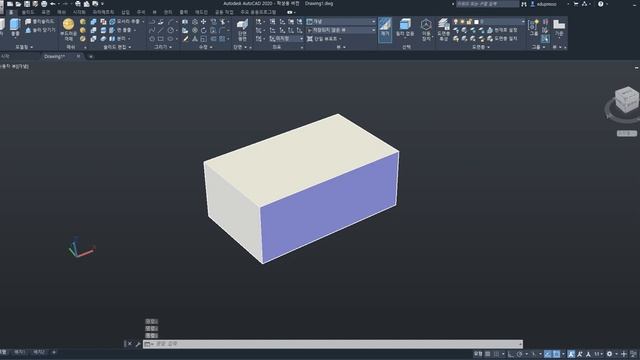Click the Help question mark icon

coord(600,4)
